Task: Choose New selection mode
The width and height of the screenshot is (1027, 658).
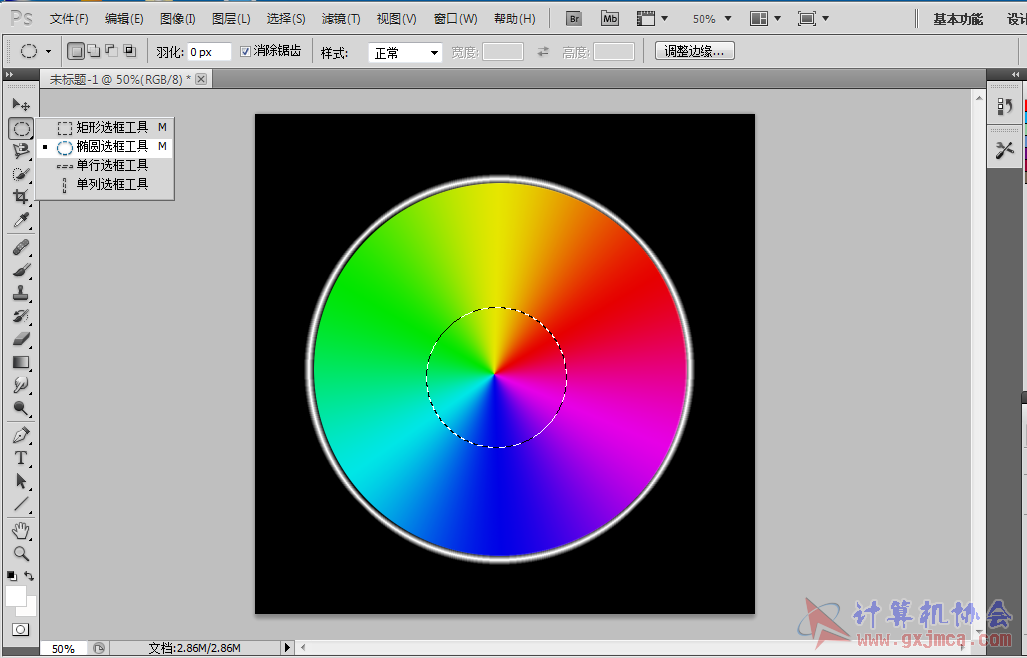Action: [x=76, y=51]
